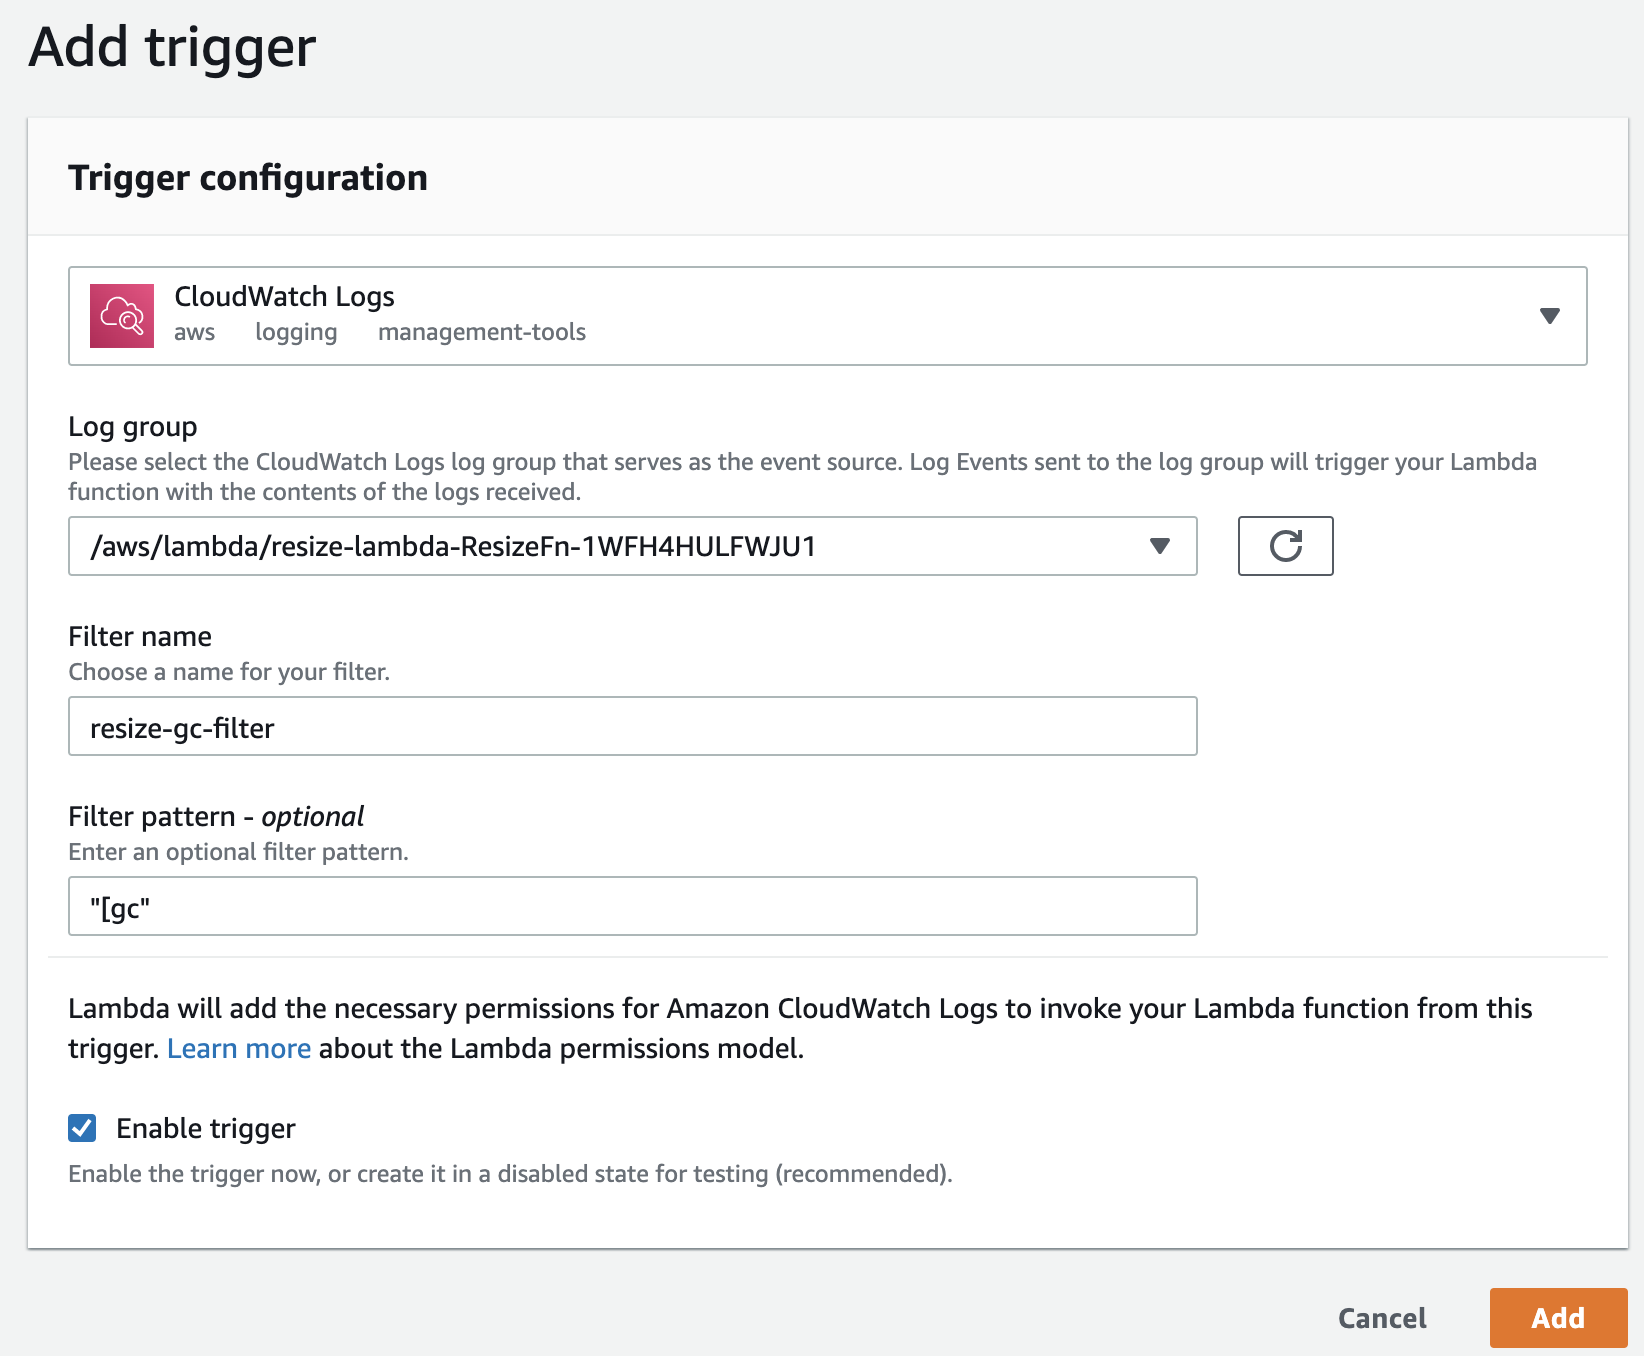Click the 'Filter pattern - optional' label
The image size is (1644, 1356).
[x=216, y=817]
